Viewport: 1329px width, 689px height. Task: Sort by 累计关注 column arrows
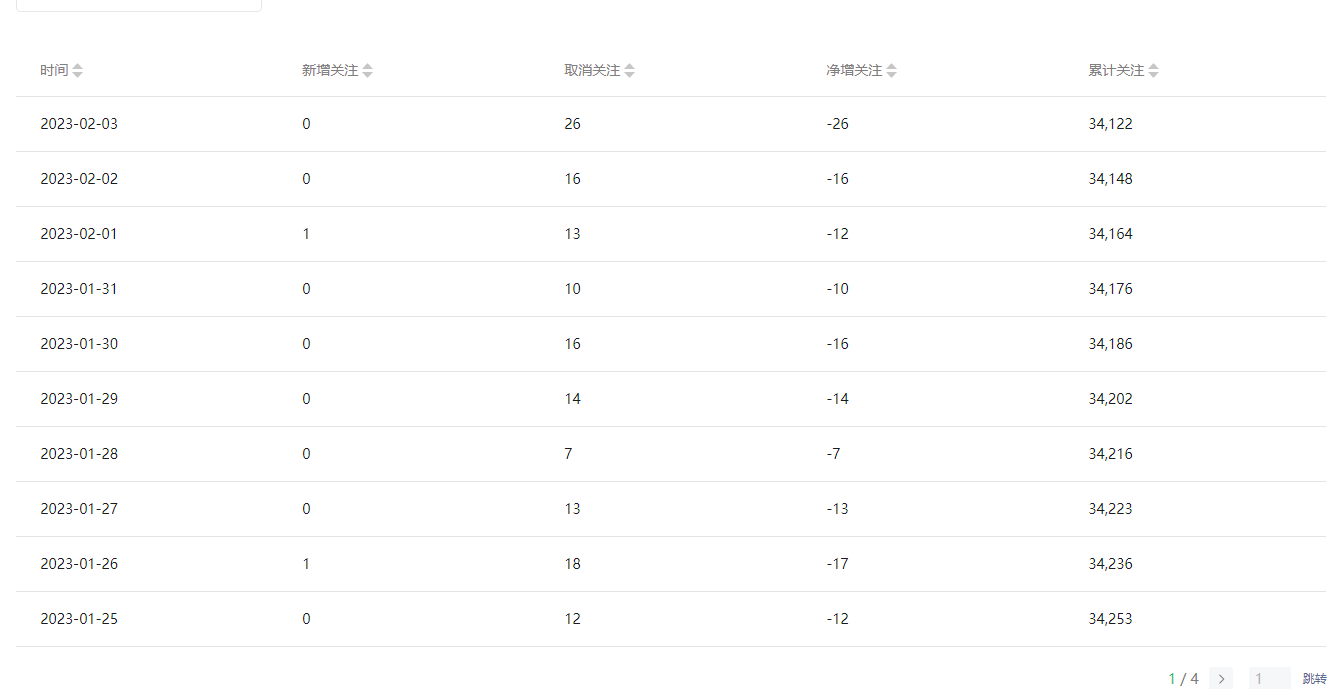(x=1153, y=71)
